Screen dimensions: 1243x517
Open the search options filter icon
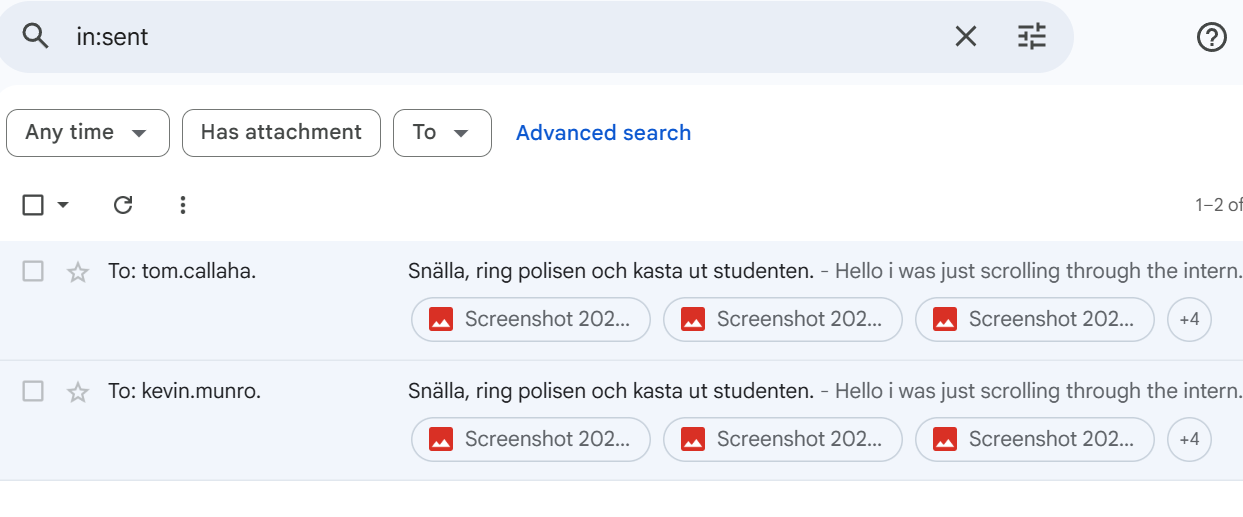[x=1031, y=37]
